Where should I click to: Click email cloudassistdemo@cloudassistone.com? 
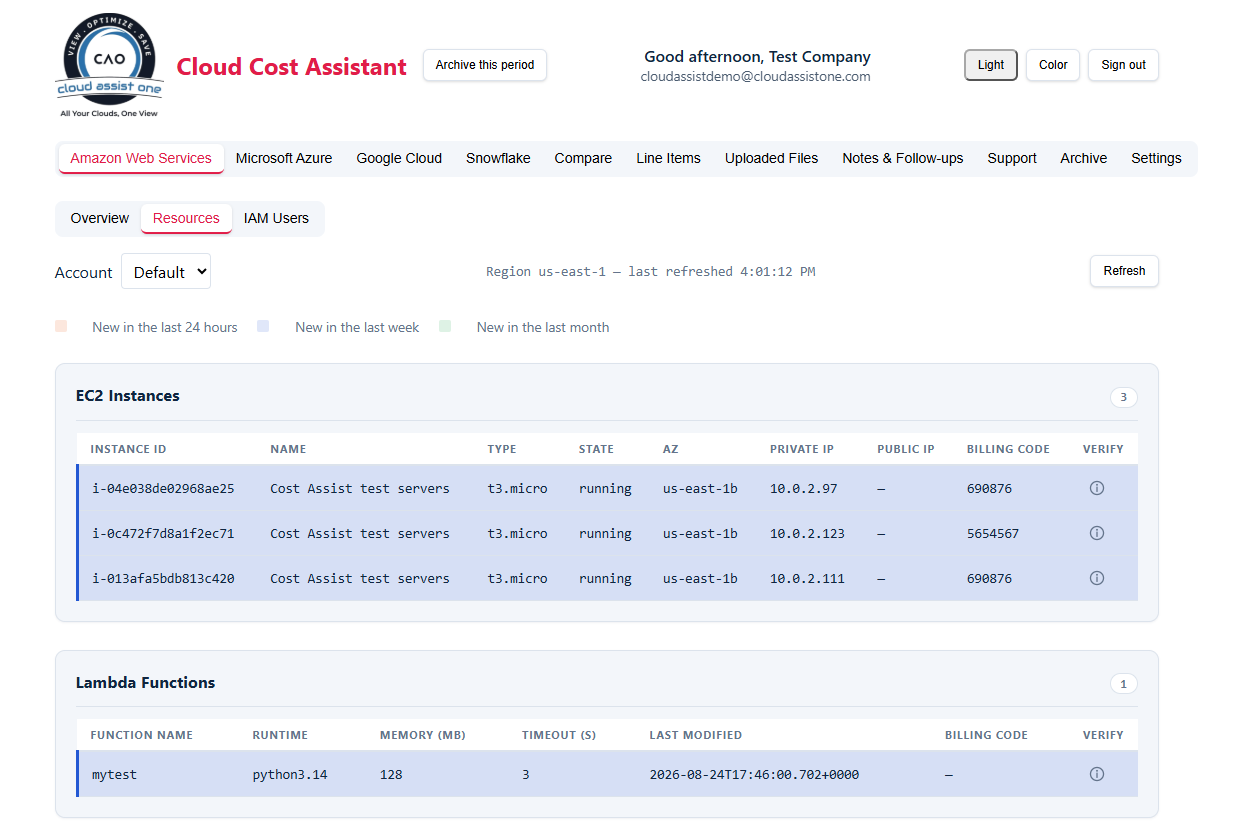click(756, 76)
